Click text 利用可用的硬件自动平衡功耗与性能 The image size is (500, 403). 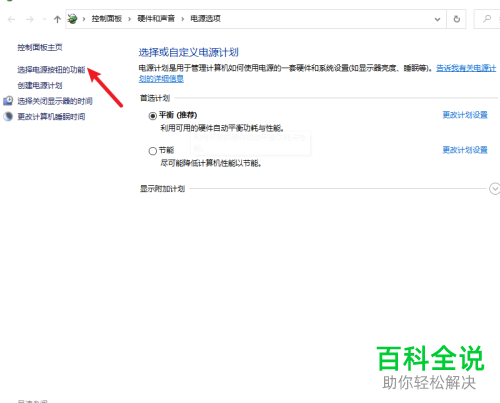tap(222, 128)
